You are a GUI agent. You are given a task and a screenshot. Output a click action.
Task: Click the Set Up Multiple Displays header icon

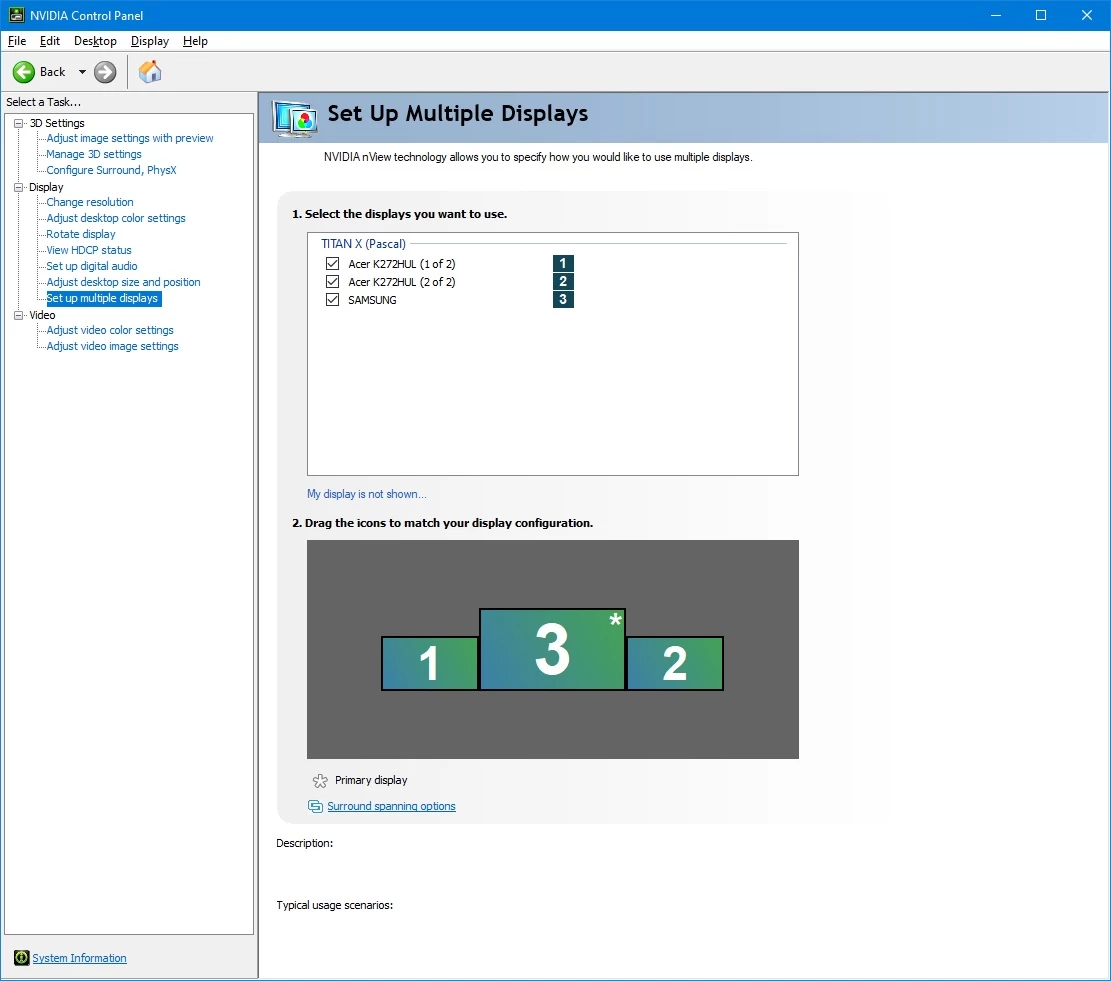(295, 118)
